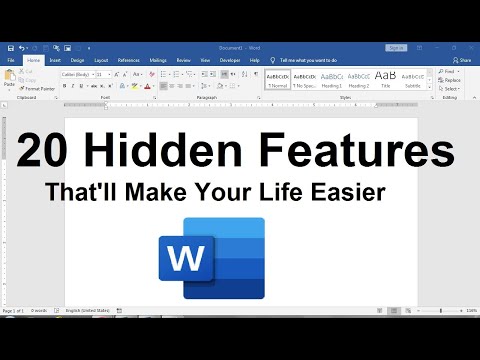Apply subscript formatting

point(103,86)
